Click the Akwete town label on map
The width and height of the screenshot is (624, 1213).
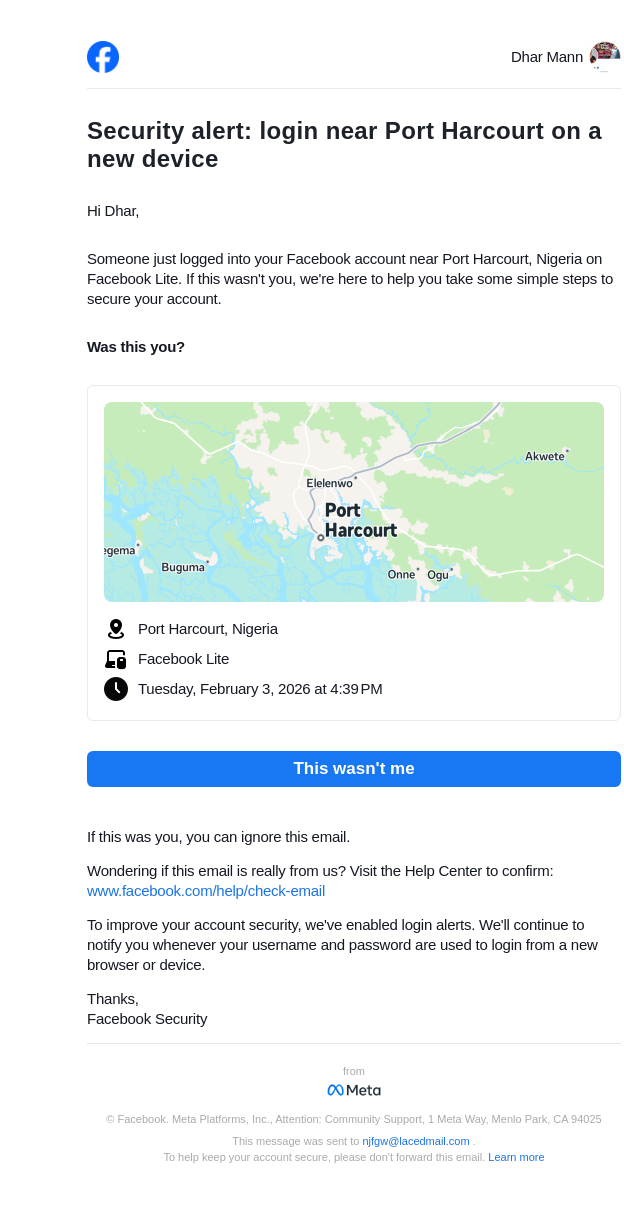[545, 457]
